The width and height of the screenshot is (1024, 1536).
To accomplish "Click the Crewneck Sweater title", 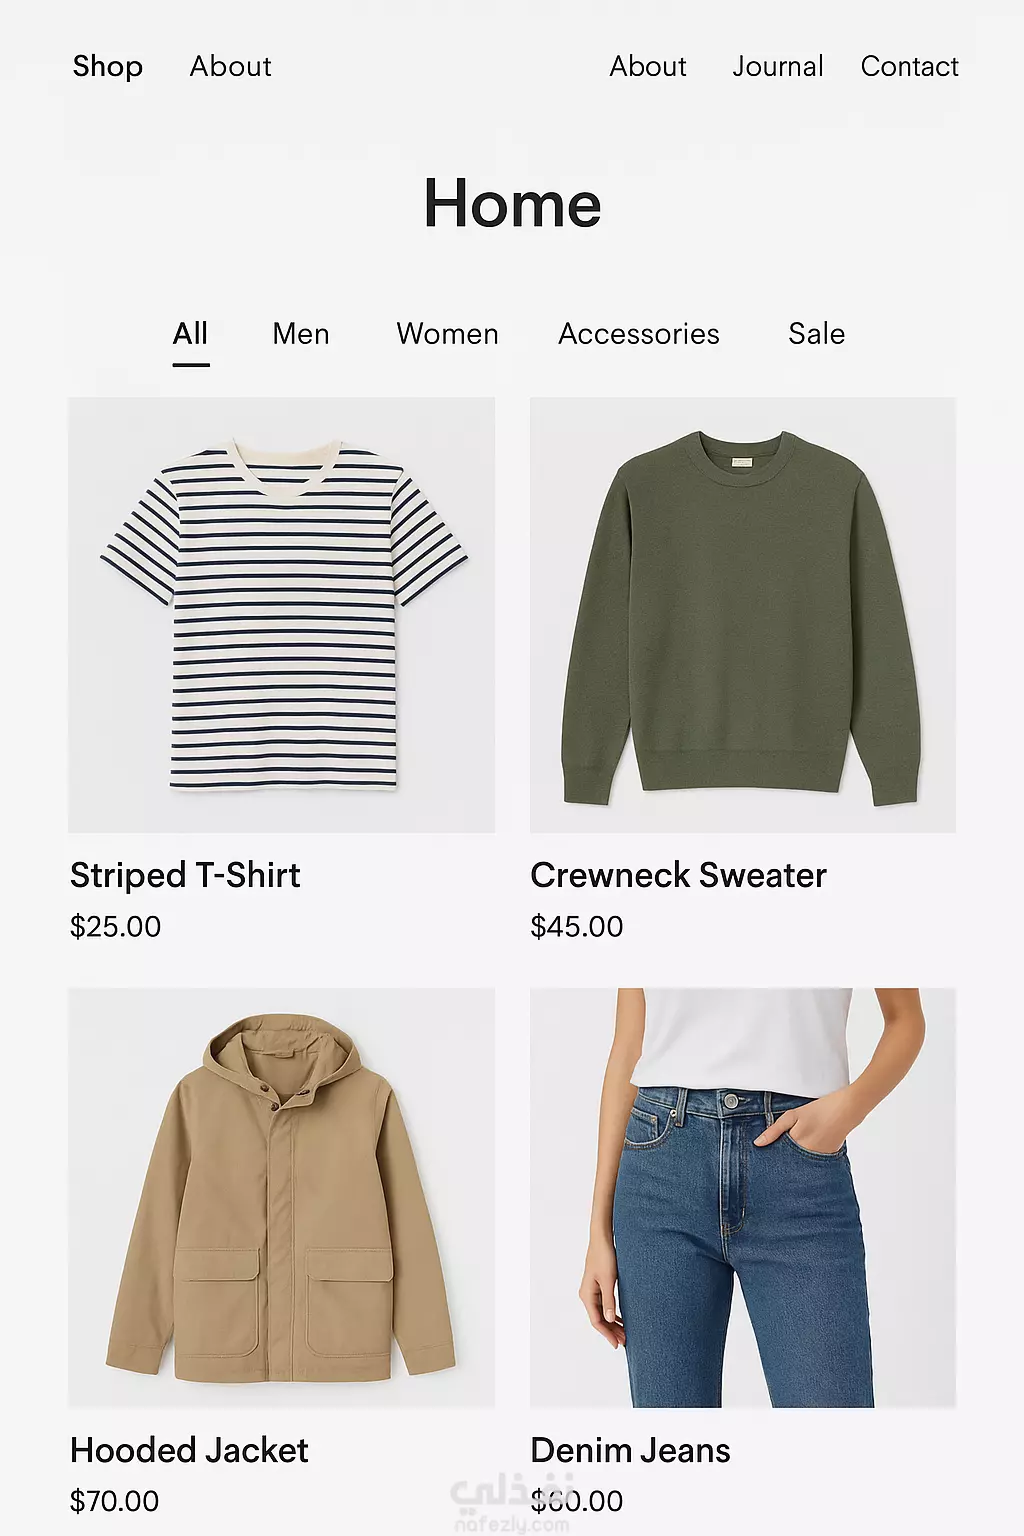I will [678, 875].
